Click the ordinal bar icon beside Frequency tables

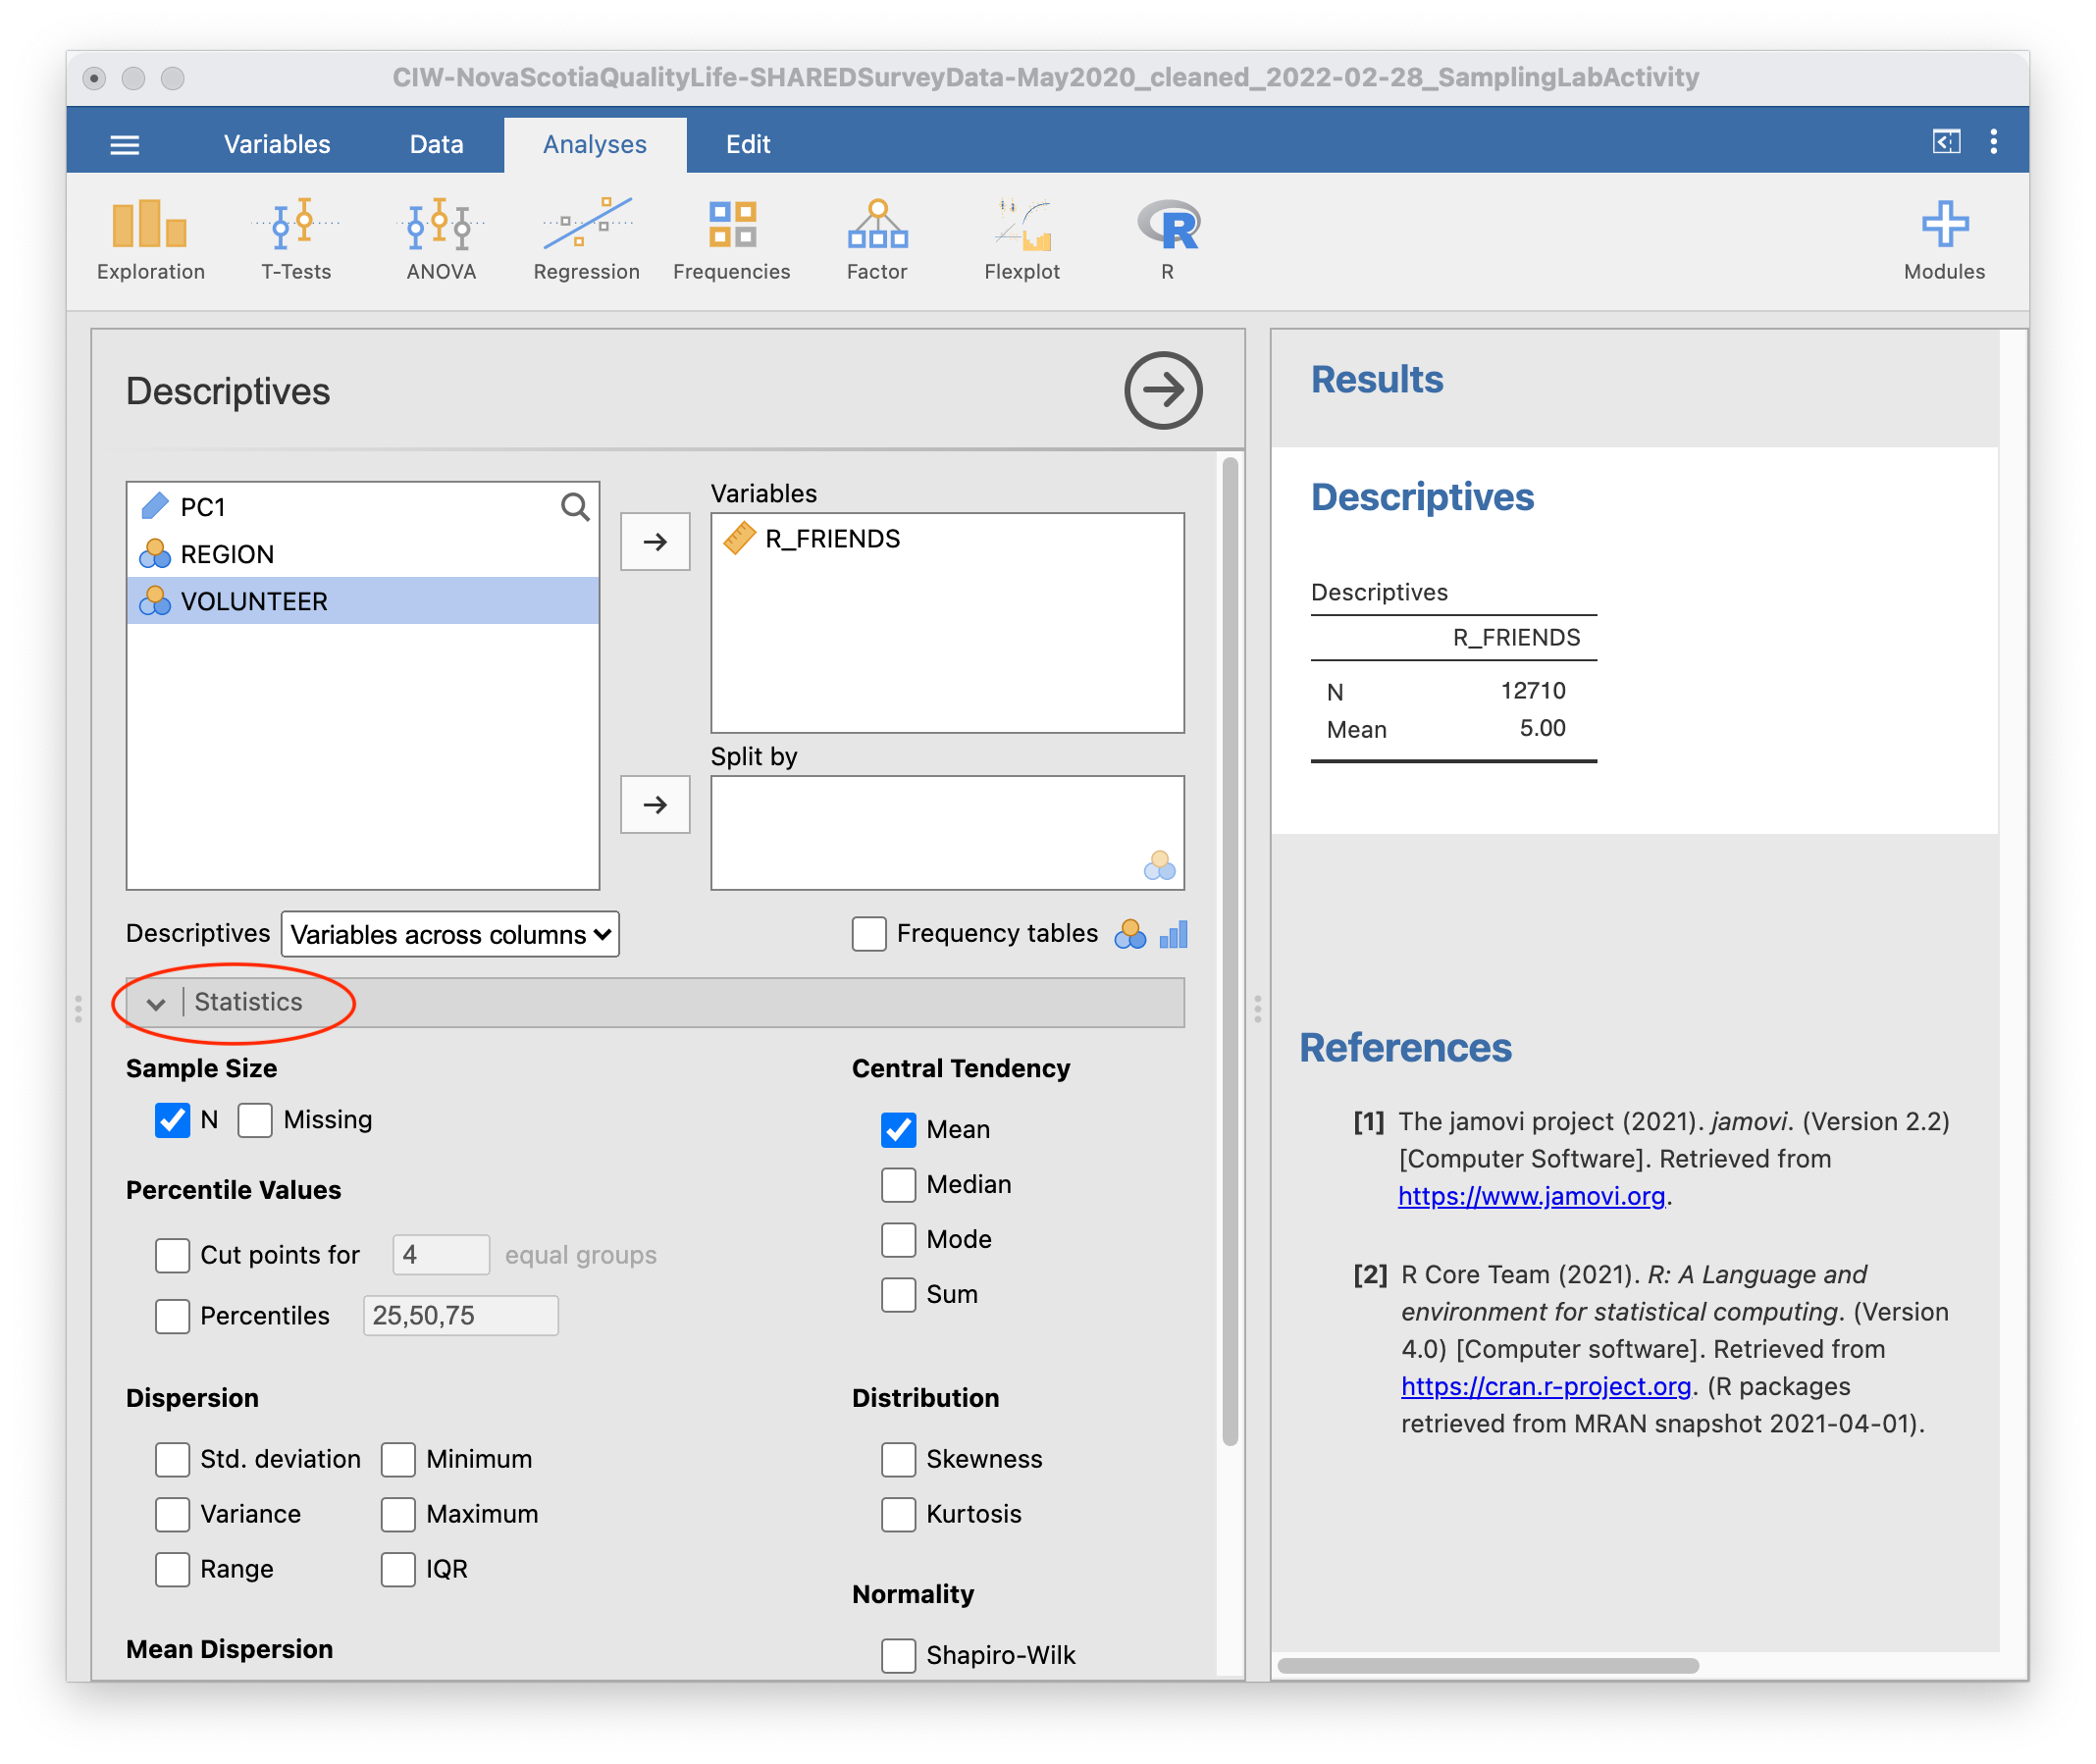(x=1174, y=935)
